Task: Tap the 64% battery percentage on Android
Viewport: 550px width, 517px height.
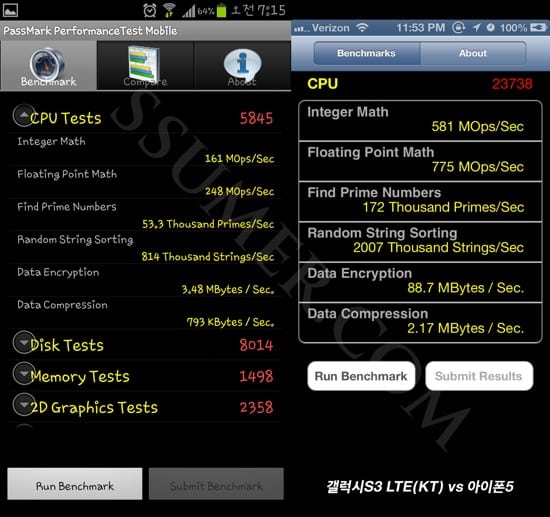Action: 206,11
